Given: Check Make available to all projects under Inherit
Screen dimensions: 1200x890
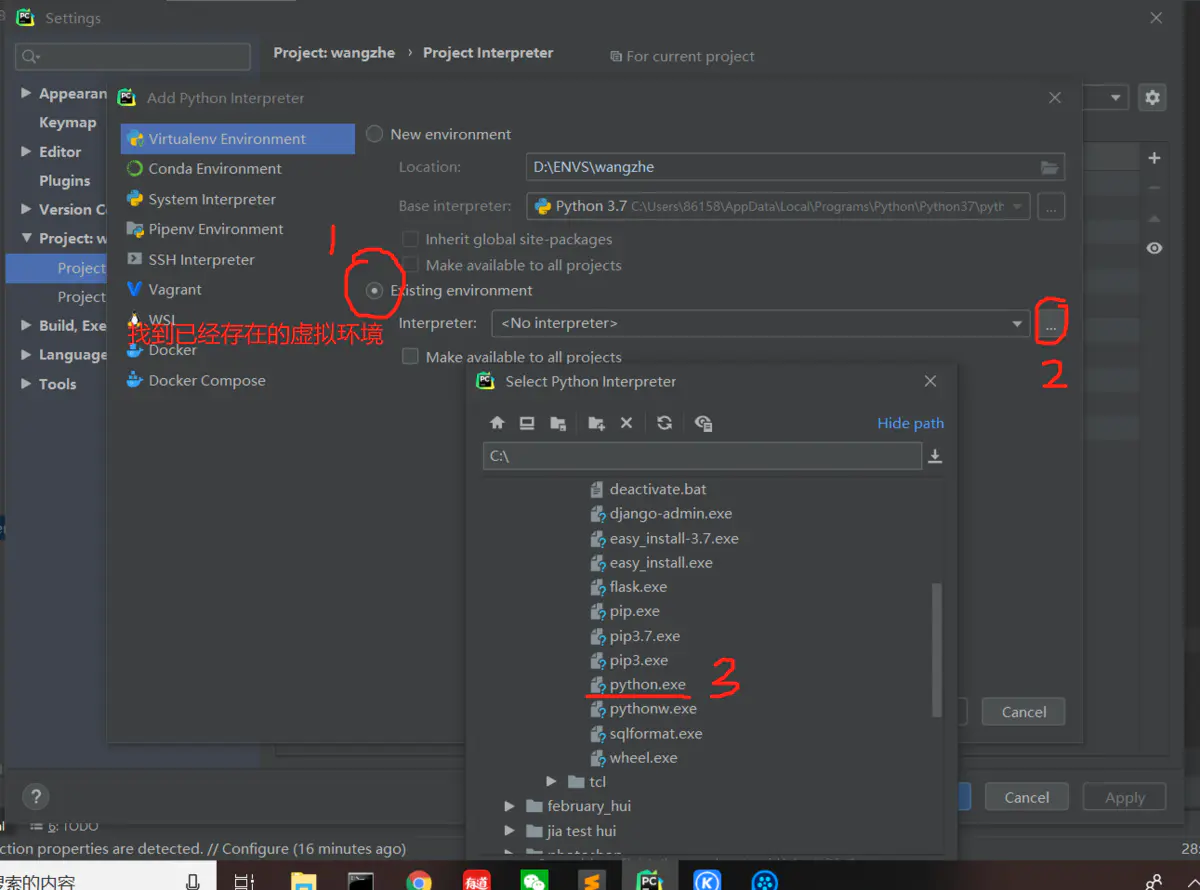Looking at the screenshot, I should tap(409, 265).
